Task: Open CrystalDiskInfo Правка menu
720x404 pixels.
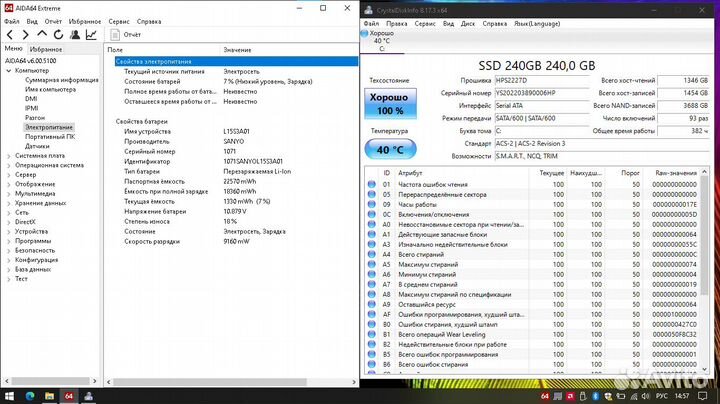Action: (x=396, y=23)
